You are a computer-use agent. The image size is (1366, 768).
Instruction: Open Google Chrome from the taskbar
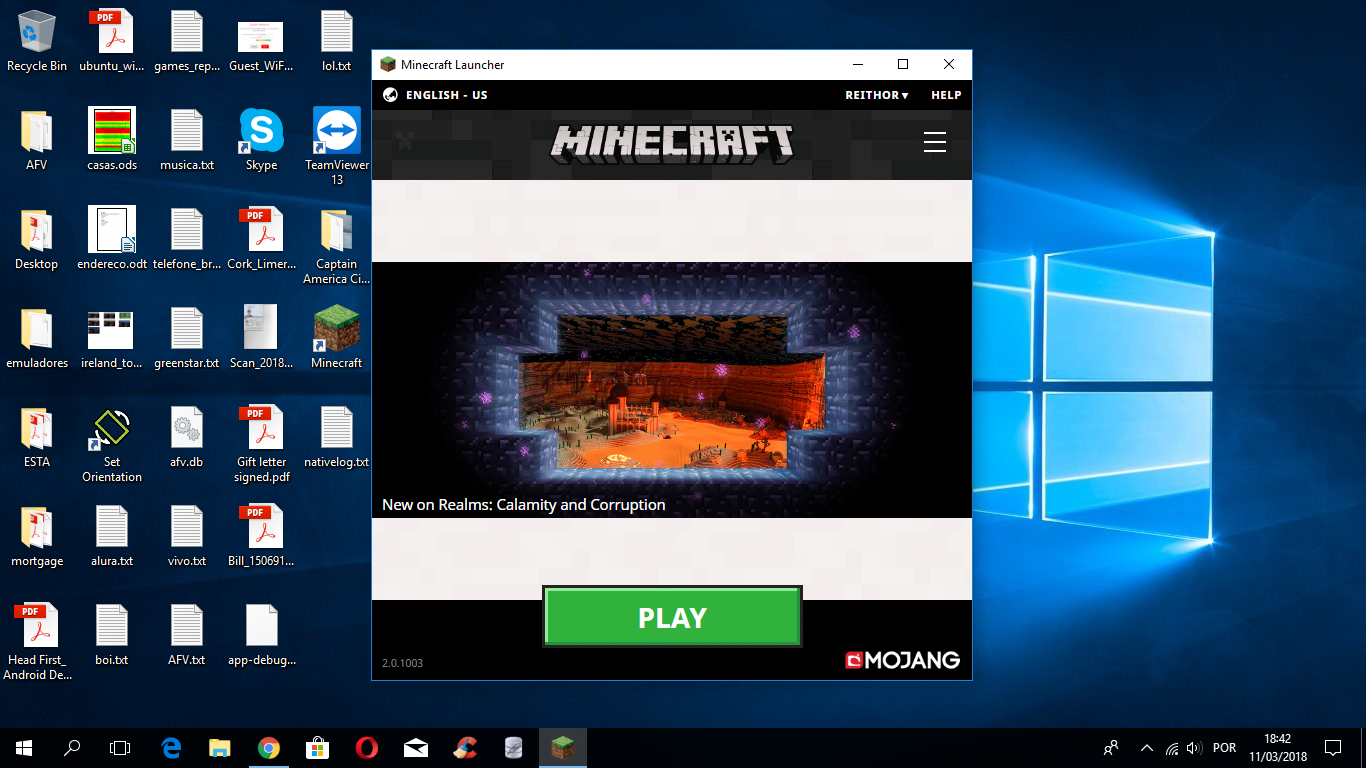tap(268, 748)
